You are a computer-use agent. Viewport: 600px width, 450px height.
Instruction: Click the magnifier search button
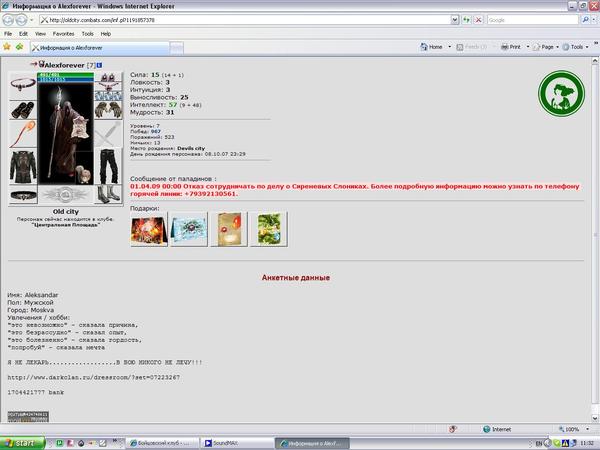[585, 20]
